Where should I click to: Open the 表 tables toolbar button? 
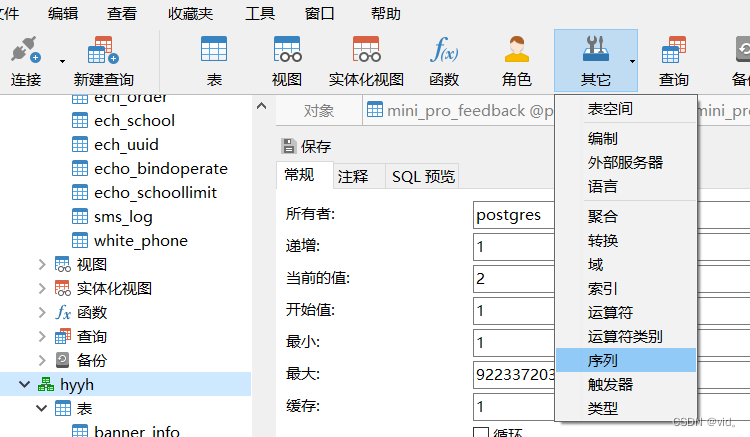(214, 61)
